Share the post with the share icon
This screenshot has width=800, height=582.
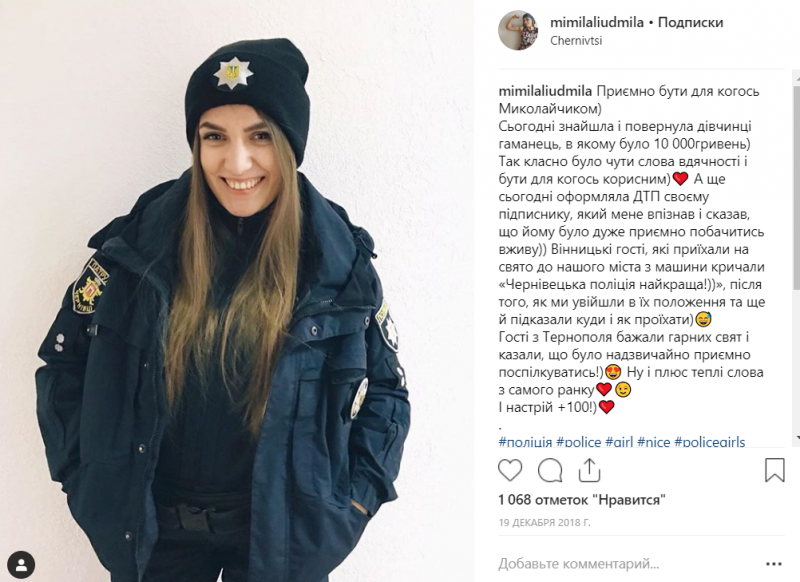click(x=589, y=470)
